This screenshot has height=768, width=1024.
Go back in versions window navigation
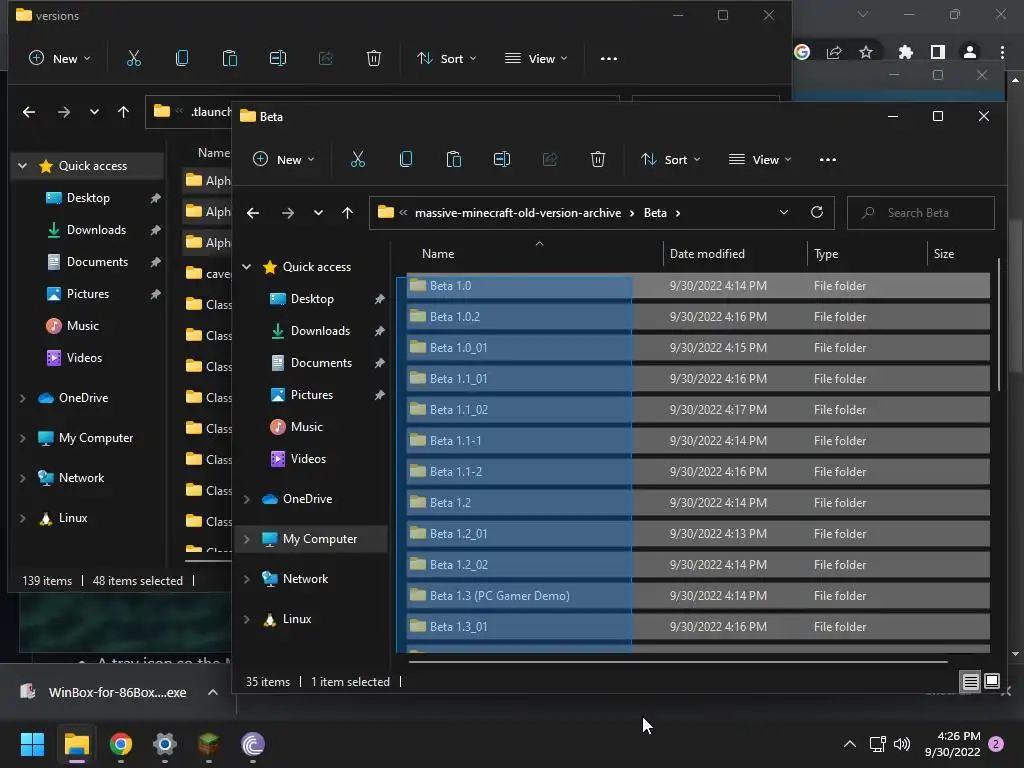point(29,112)
